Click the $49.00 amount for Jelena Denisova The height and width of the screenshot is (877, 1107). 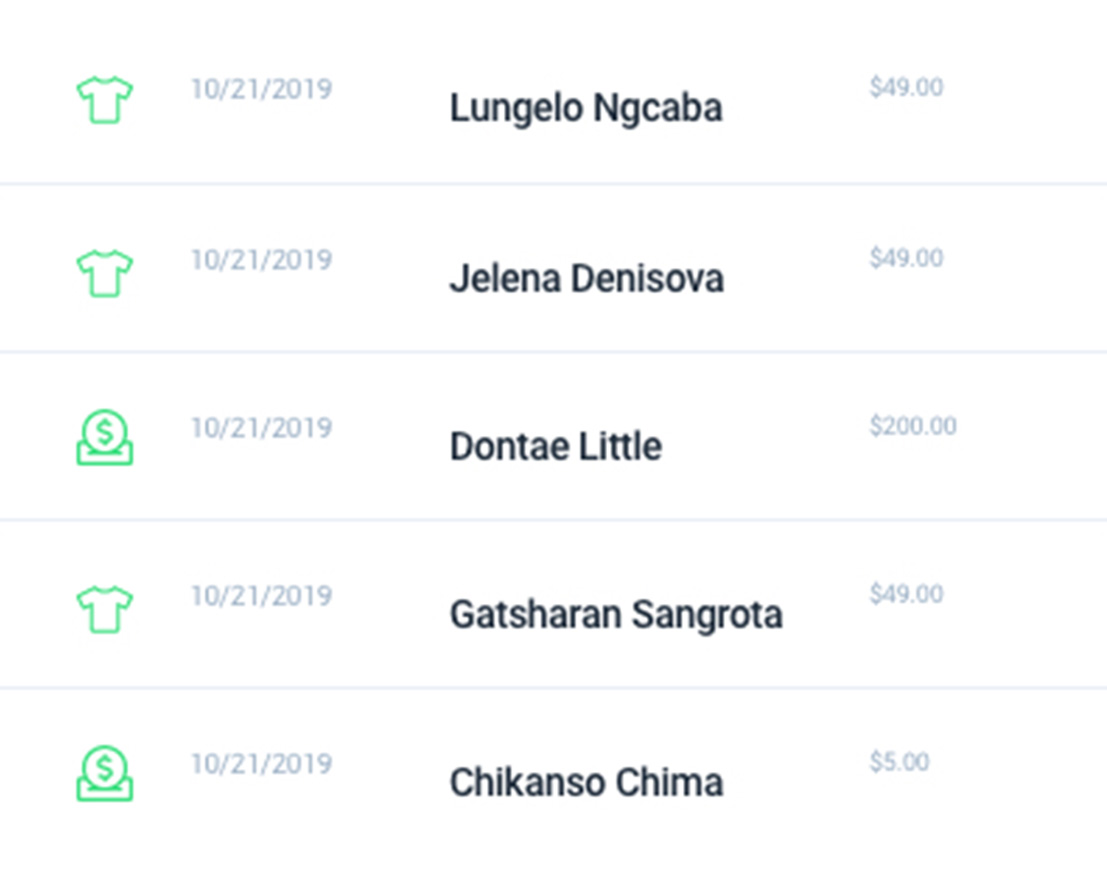(x=906, y=258)
